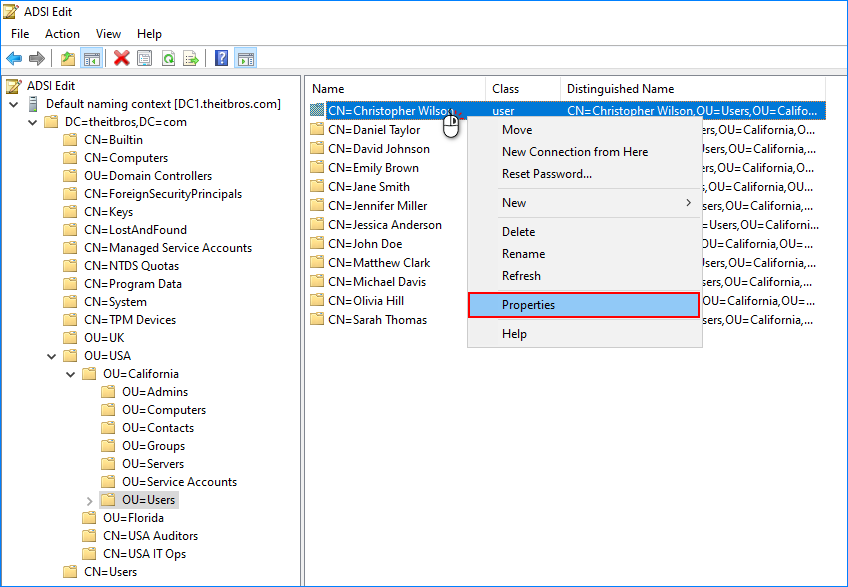Viewport: 848px width, 587px height.
Task: Select CN=ForeignSecurityPrincipals in tree
Action: (163, 194)
